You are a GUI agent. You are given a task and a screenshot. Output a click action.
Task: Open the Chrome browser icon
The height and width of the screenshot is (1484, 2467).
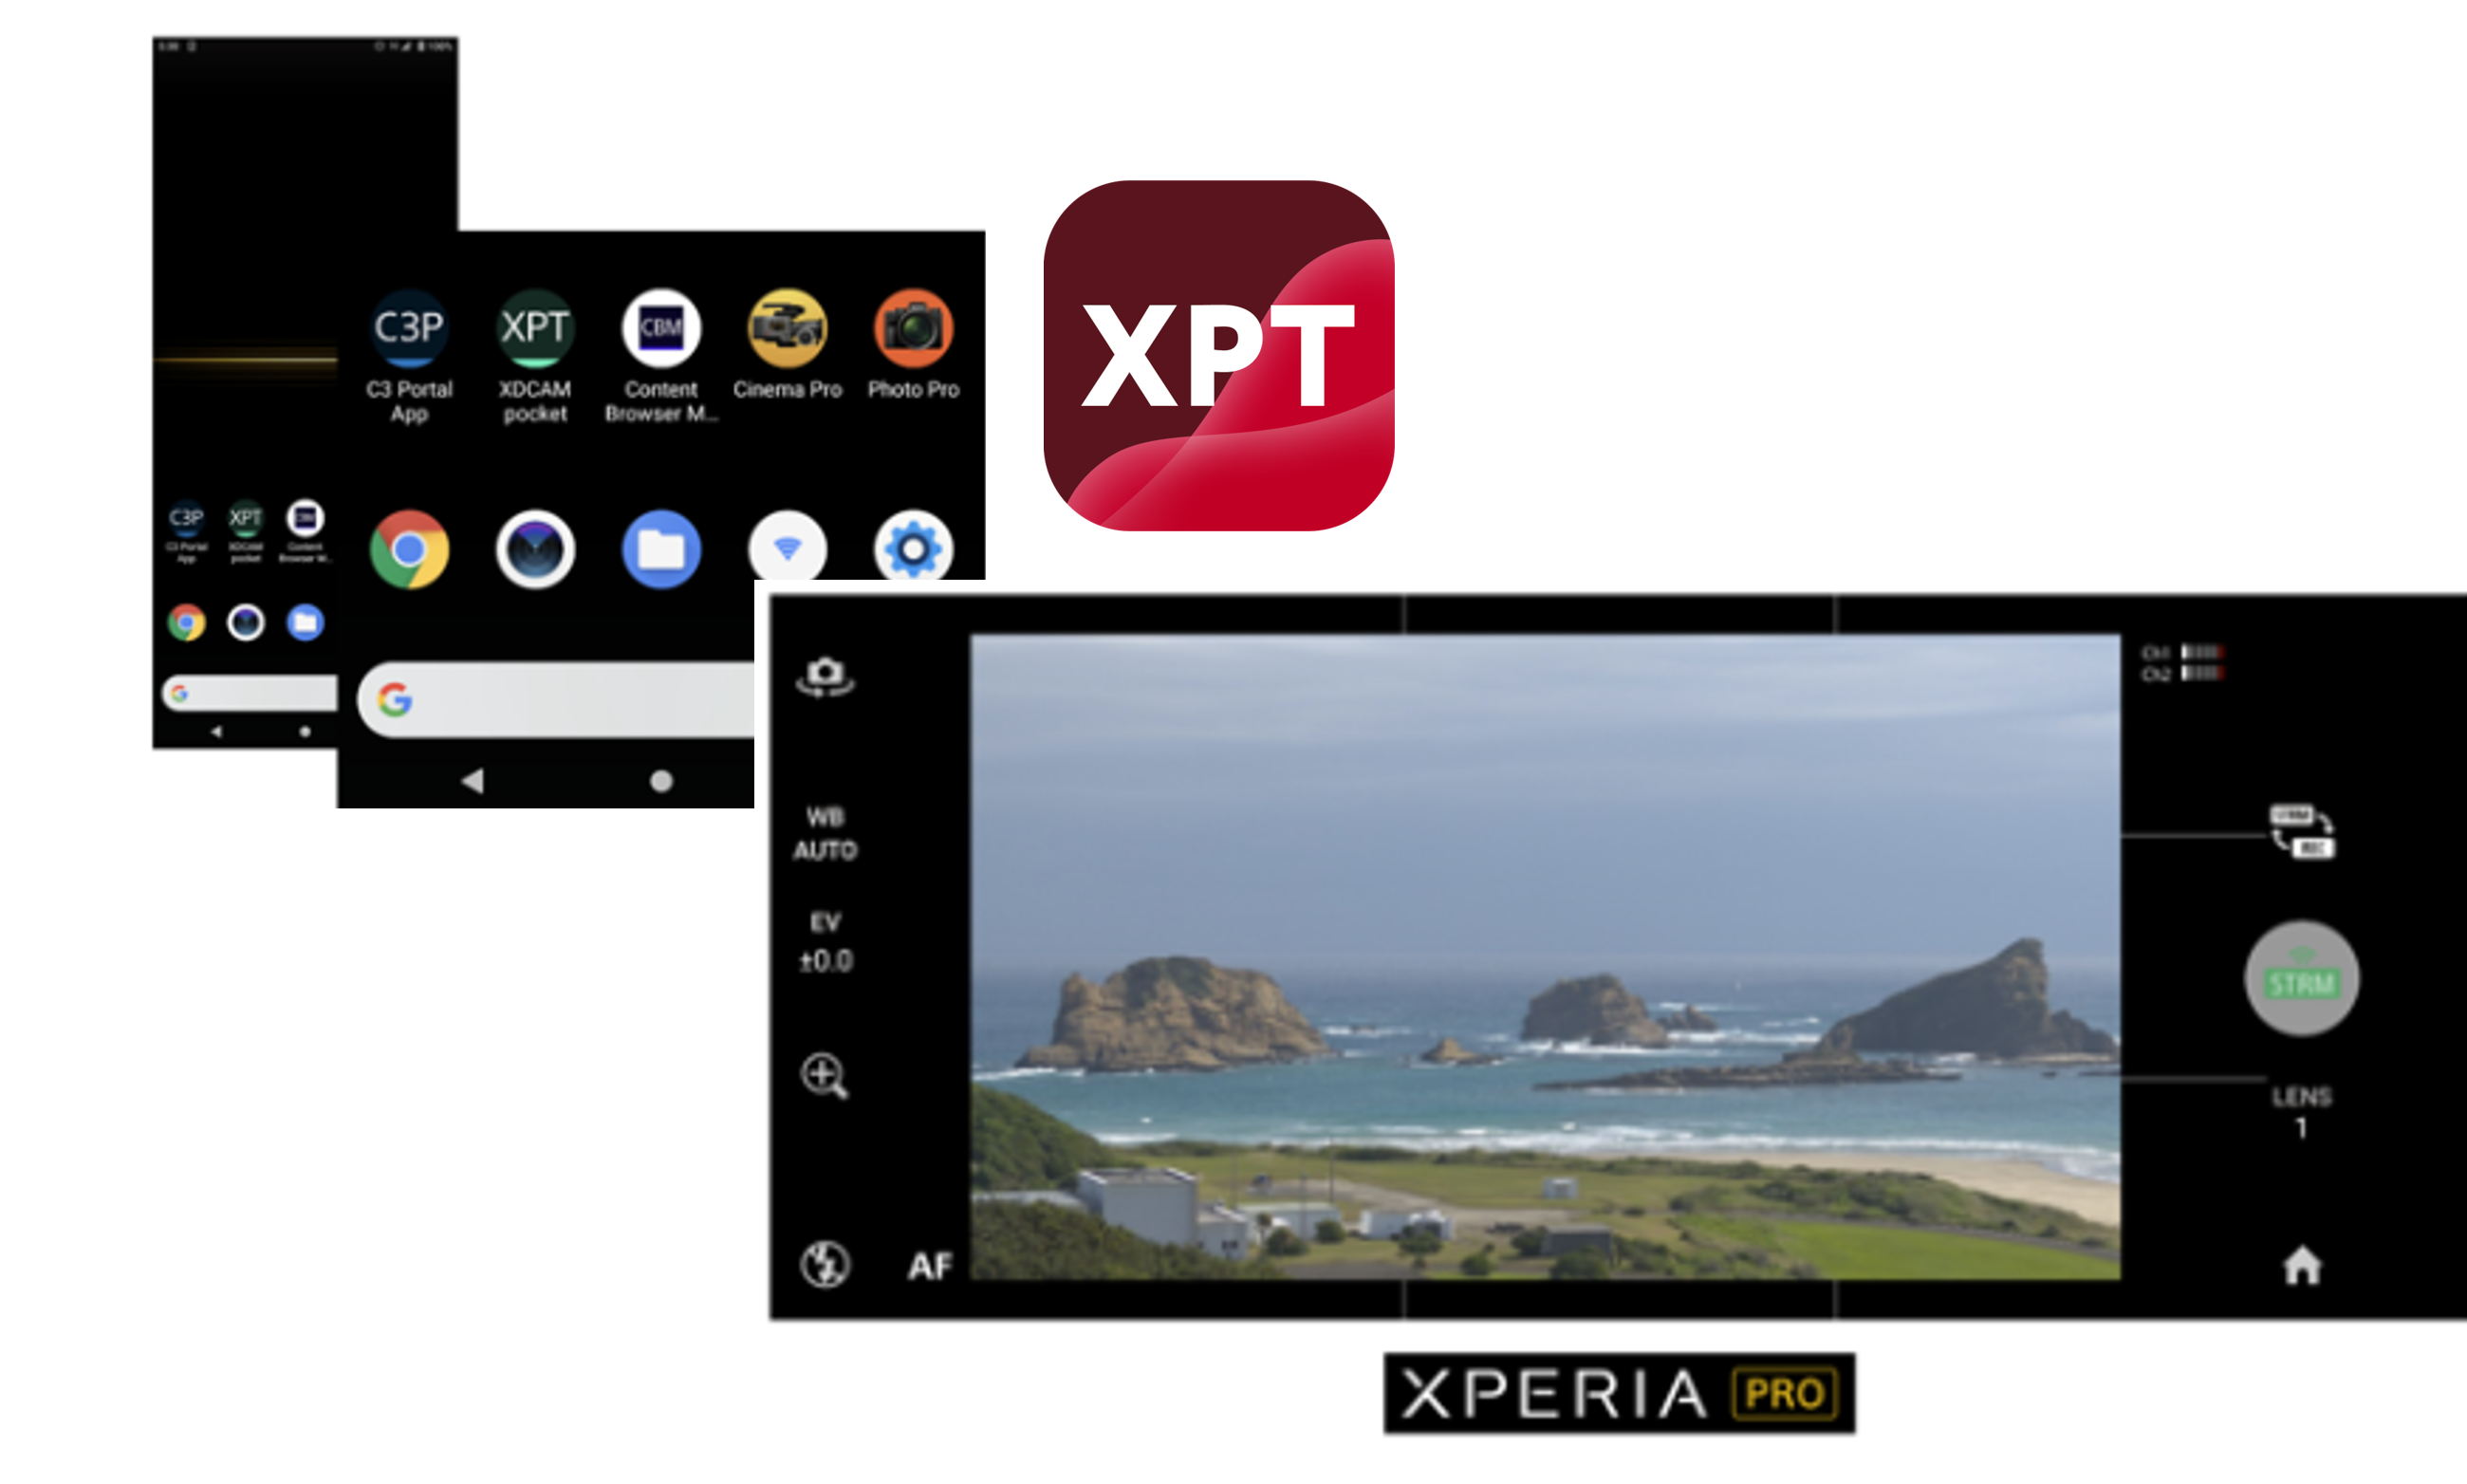[409, 549]
